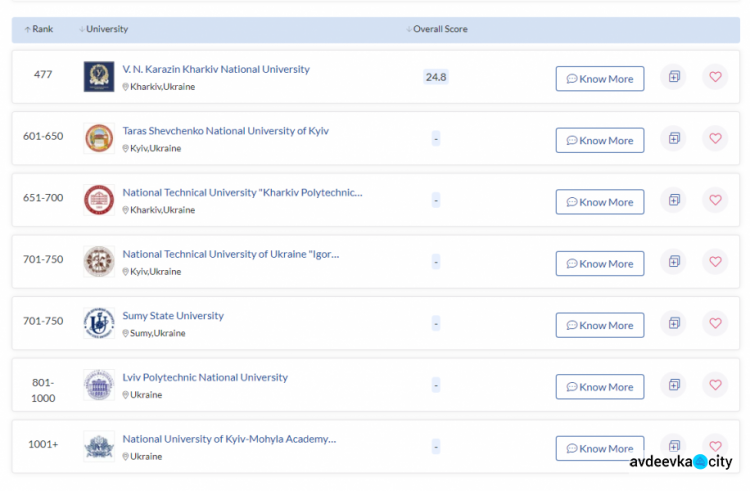The width and height of the screenshot is (750, 491).
Task: Click Know More for Sumy State University
Action: [600, 325]
